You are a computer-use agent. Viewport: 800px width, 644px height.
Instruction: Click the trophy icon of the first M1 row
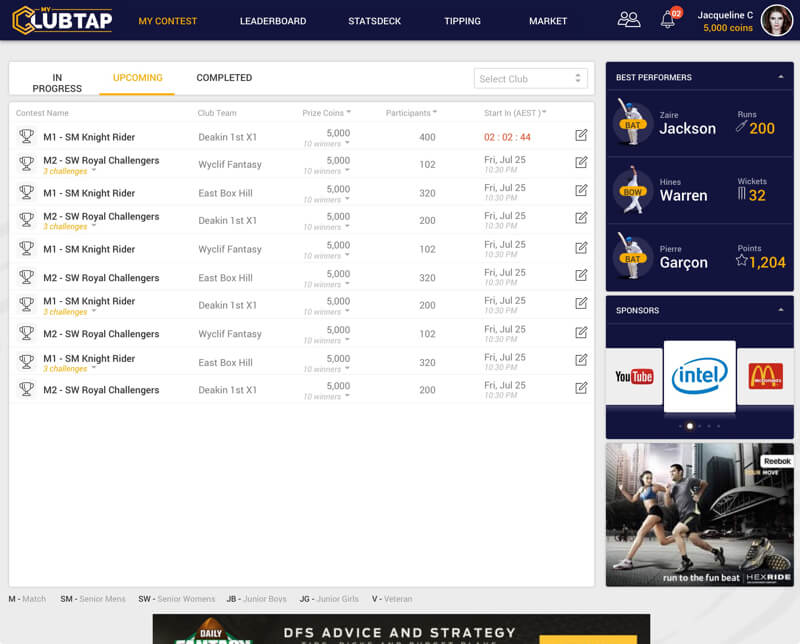[27, 136]
